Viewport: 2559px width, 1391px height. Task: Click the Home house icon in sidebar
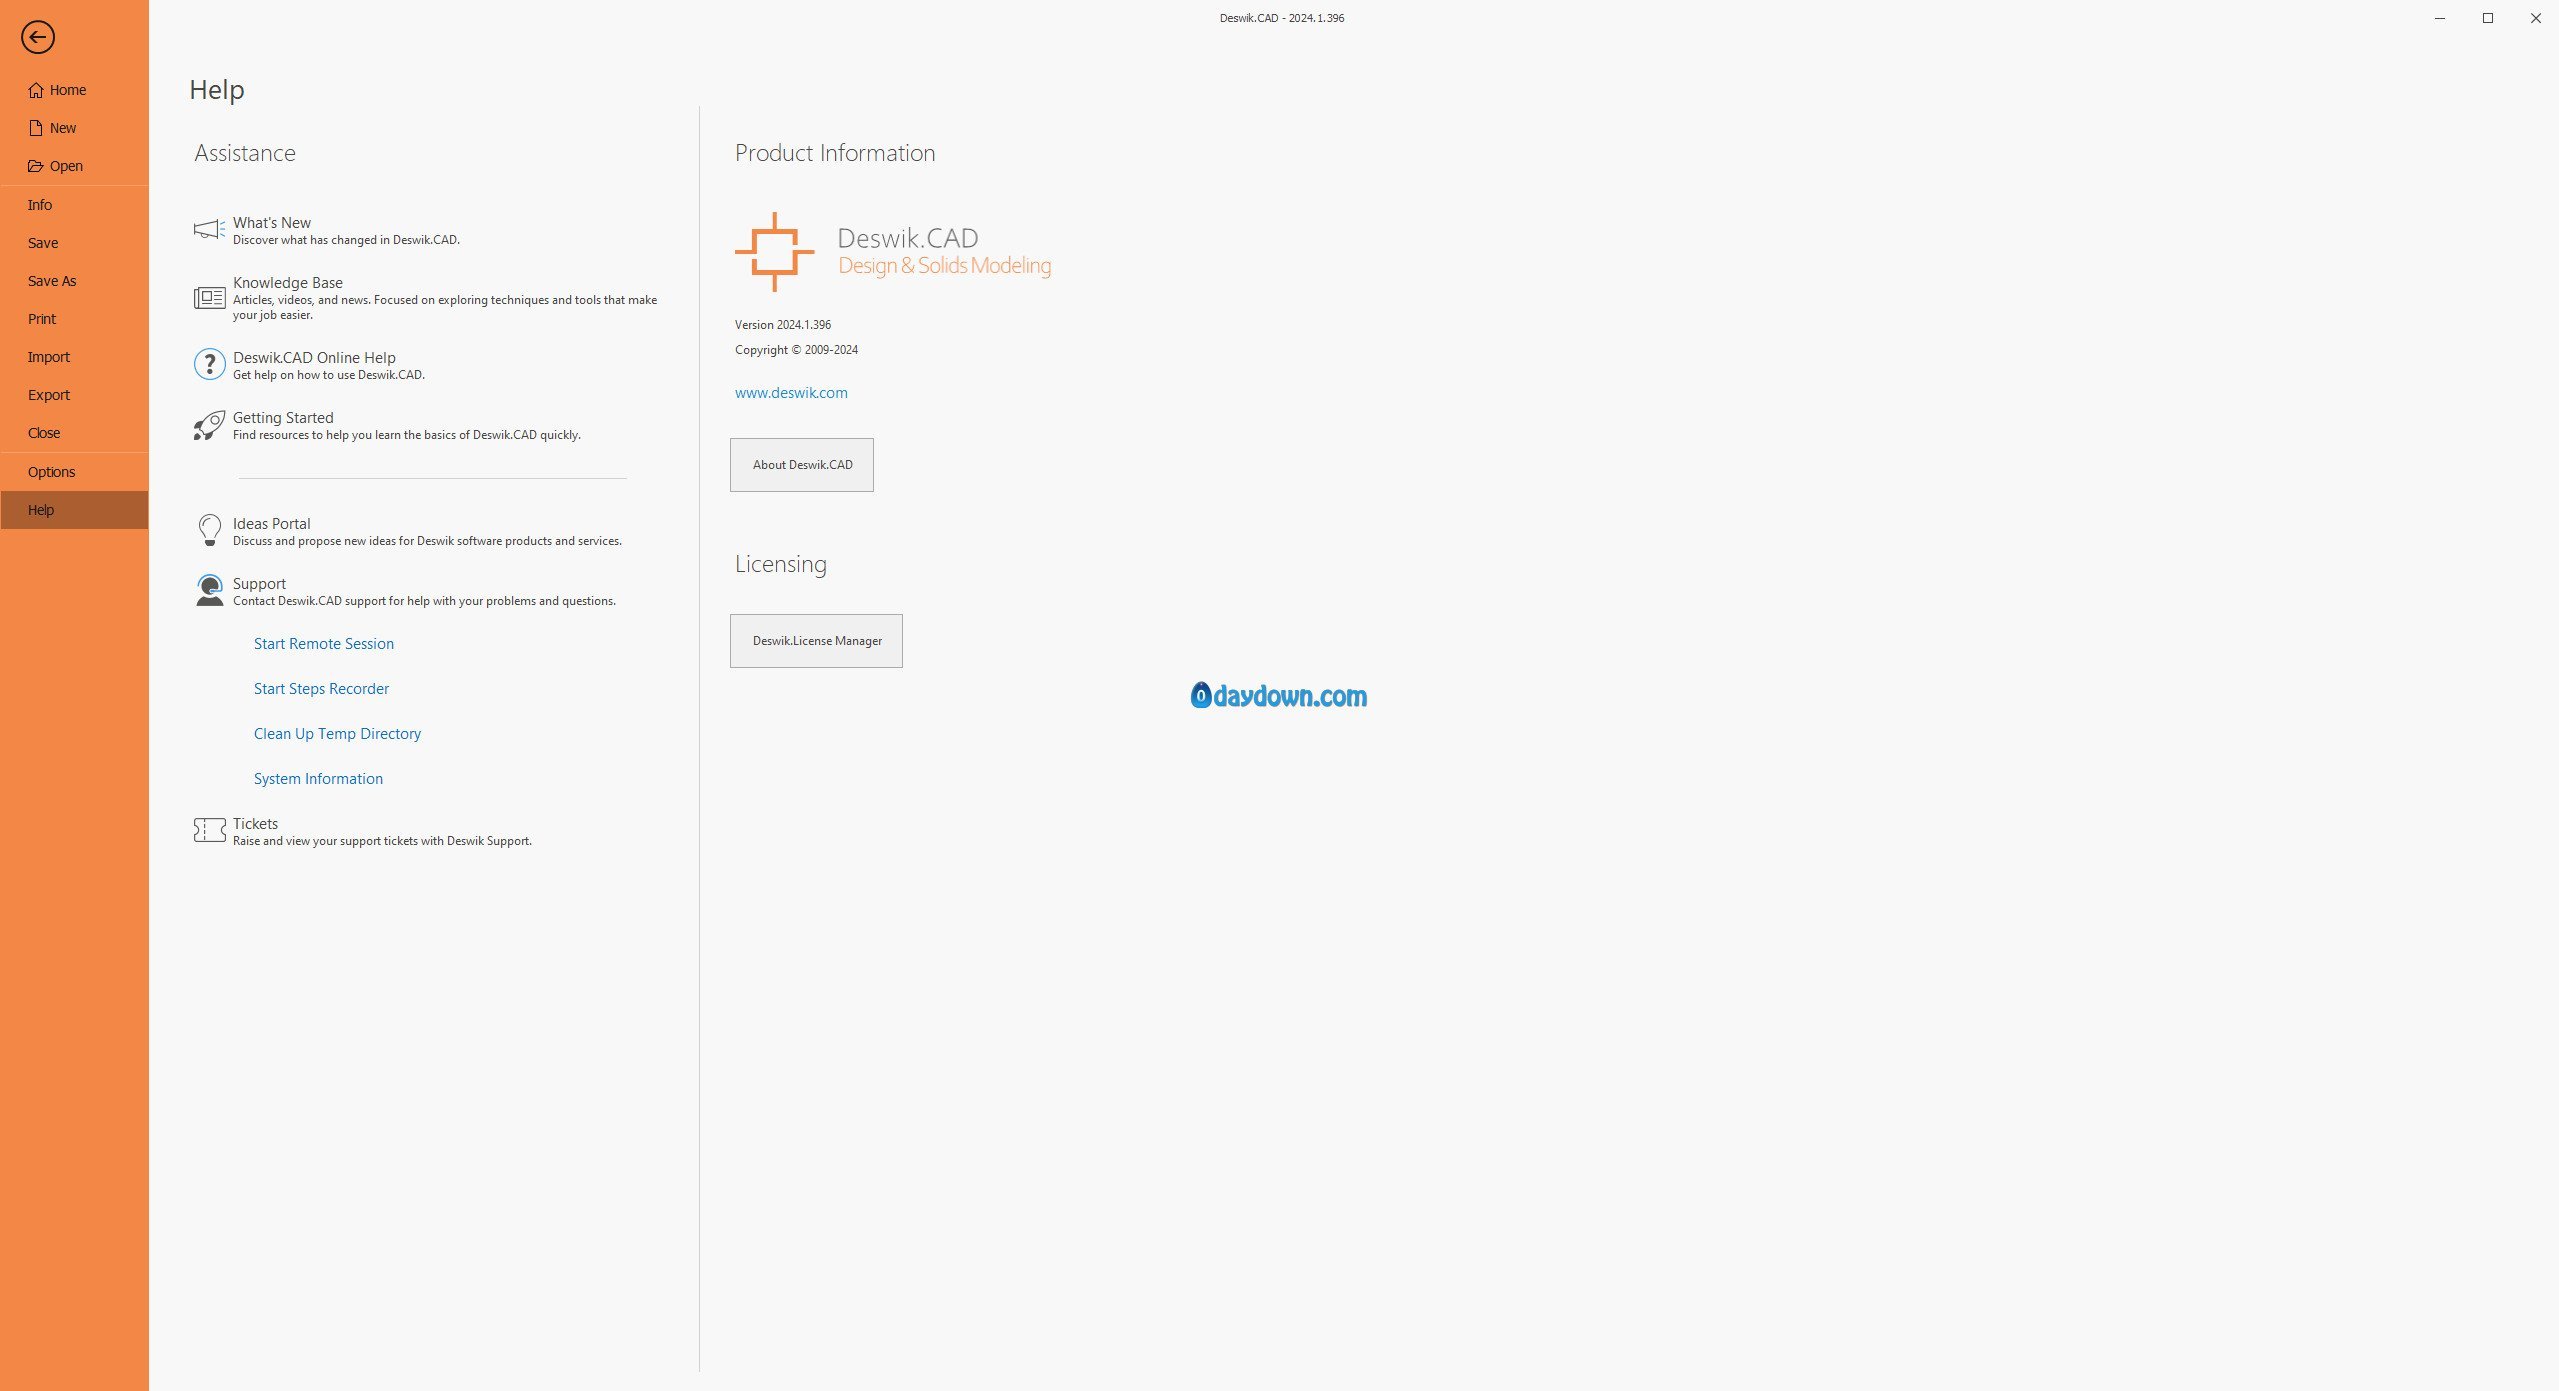point(36,90)
